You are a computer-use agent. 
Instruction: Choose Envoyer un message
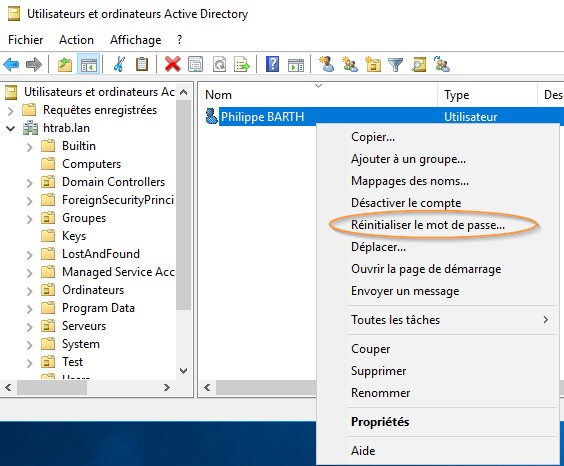click(x=437, y=291)
